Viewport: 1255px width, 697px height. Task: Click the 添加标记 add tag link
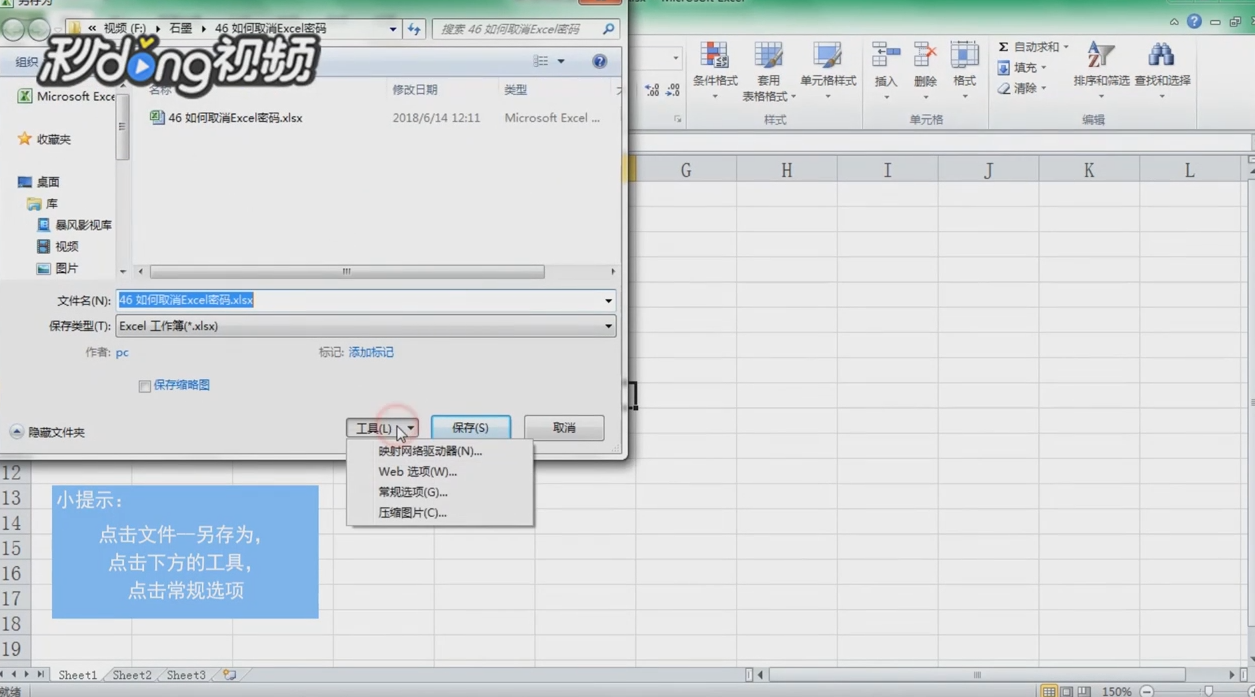pyautogui.click(x=371, y=352)
